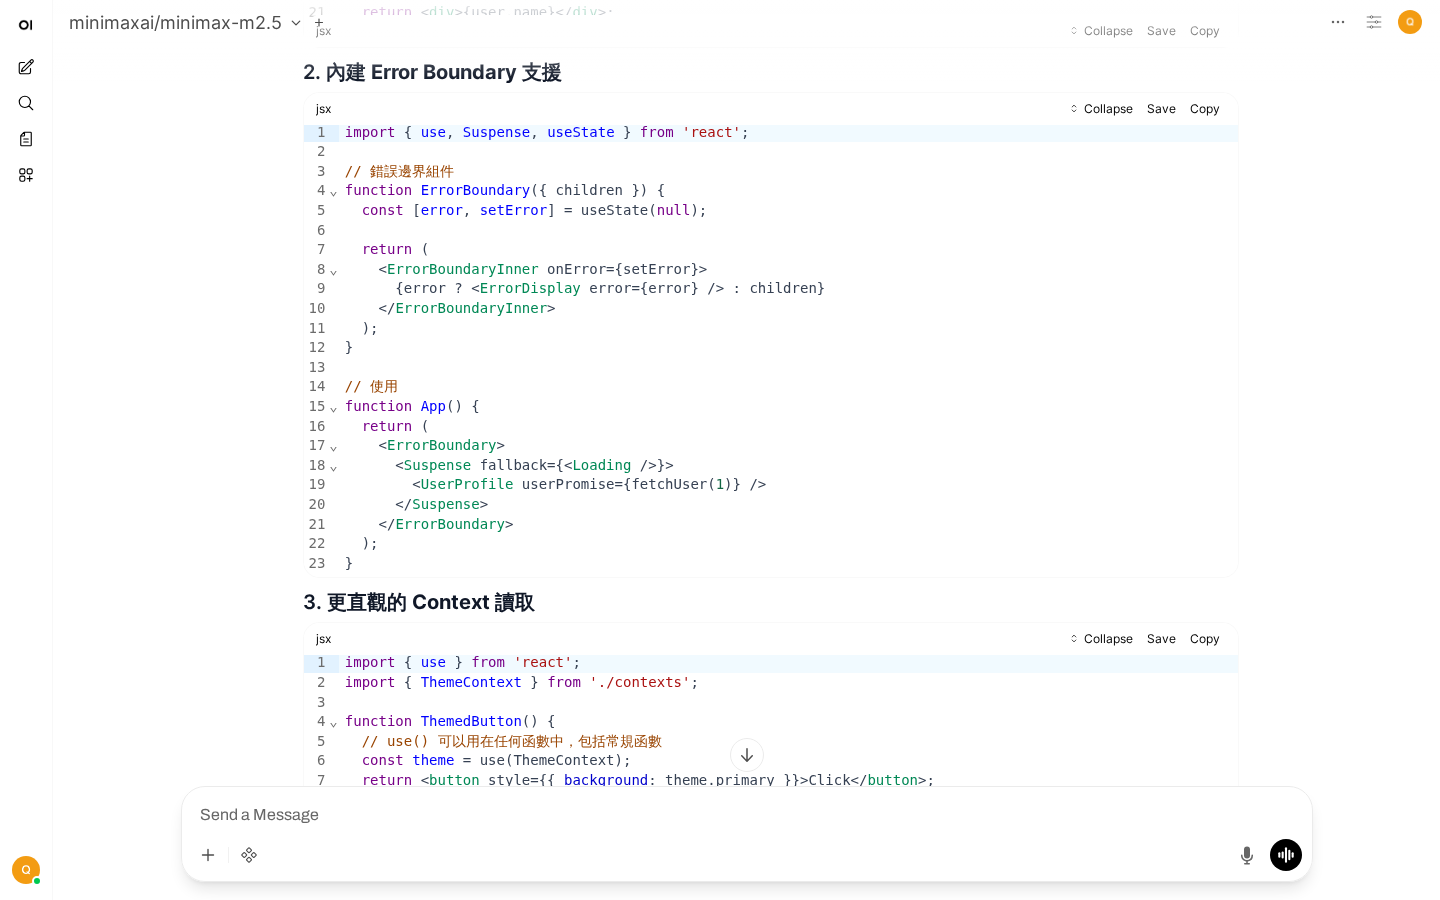Click the plus attachment icon in the message box
The height and width of the screenshot is (900, 1440).
[x=208, y=855]
